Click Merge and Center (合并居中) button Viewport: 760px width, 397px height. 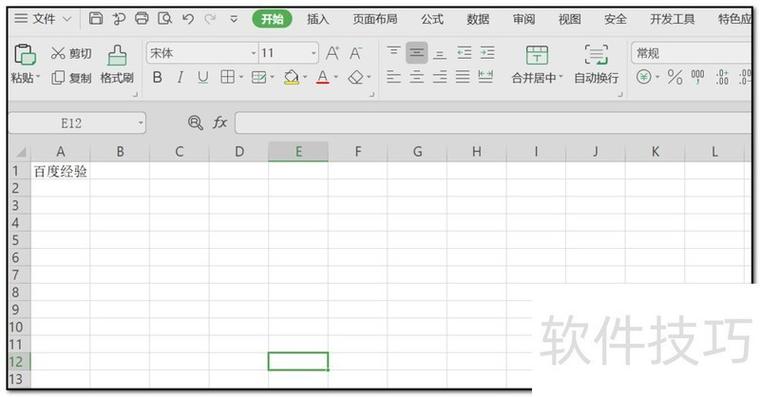click(x=537, y=65)
